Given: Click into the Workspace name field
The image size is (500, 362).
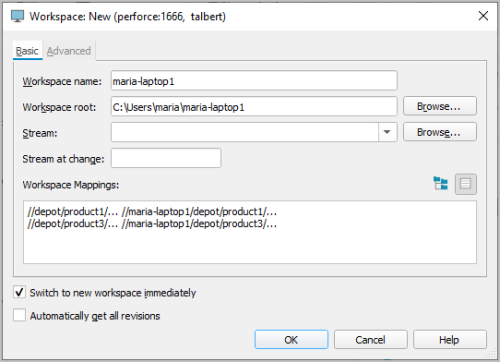Looking at the screenshot, I should pos(254,81).
